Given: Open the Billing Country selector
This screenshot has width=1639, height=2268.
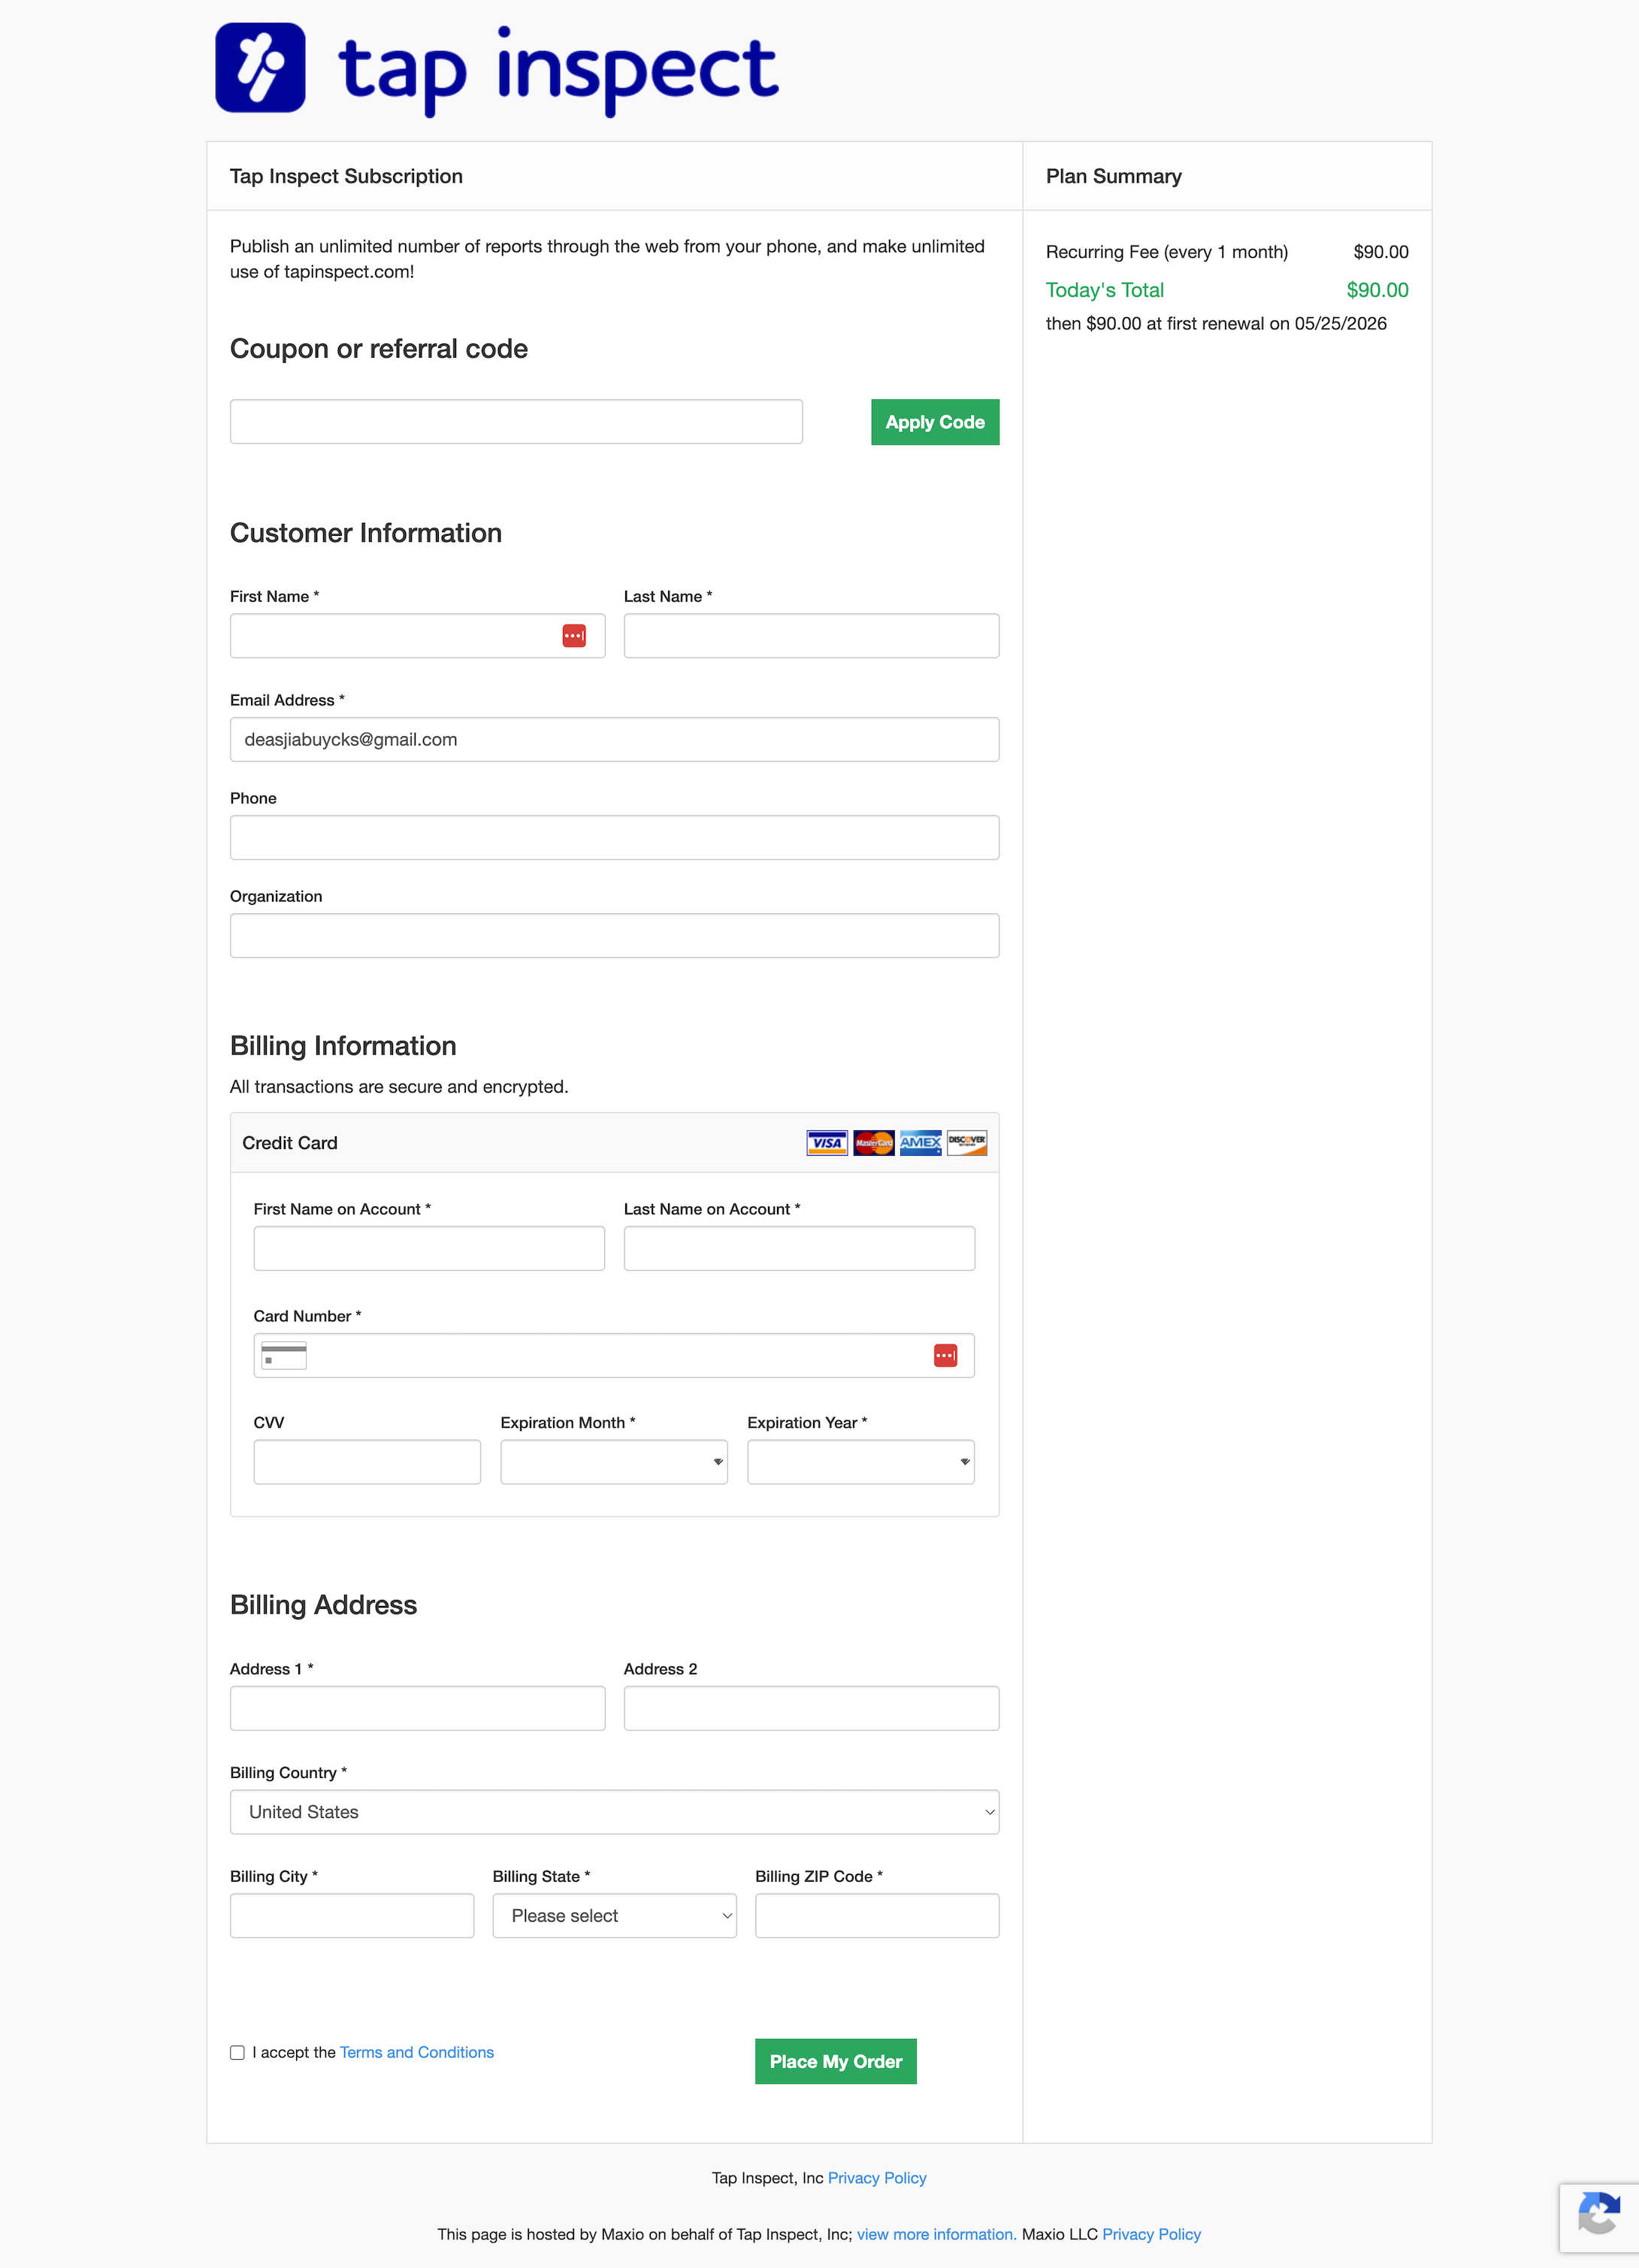Looking at the screenshot, I should [613, 1811].
